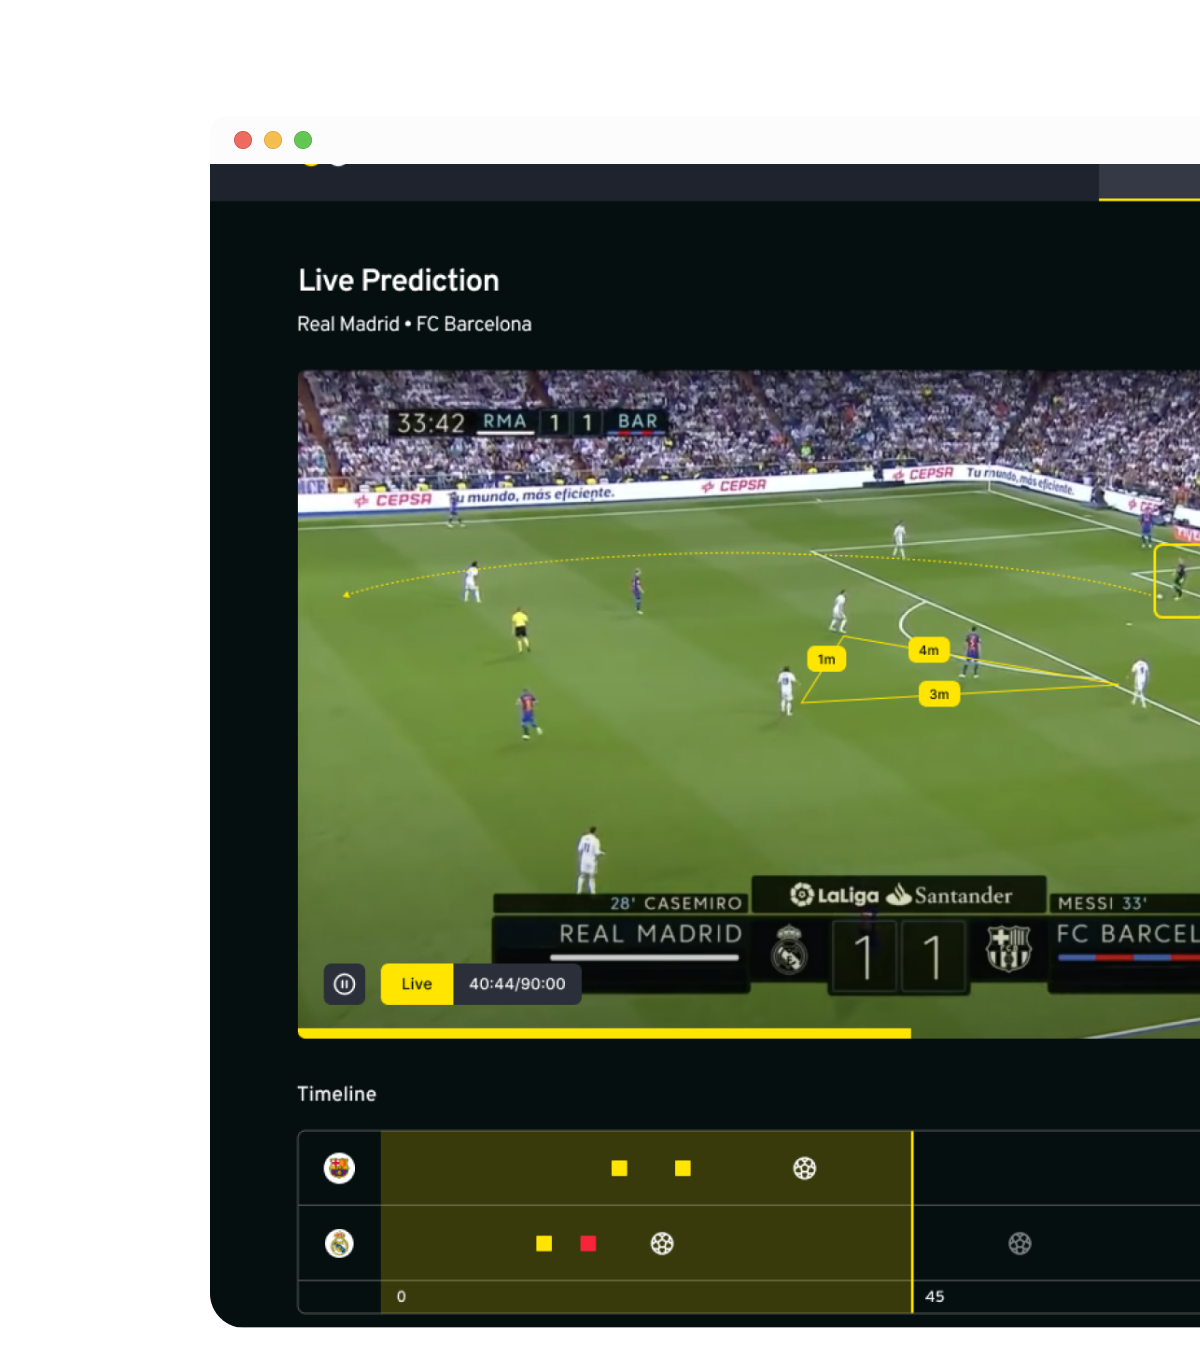Open the Real Madrid yellow card event
The image size is (1200, 1364).
pyautogui.click(x=544, y=1243)
